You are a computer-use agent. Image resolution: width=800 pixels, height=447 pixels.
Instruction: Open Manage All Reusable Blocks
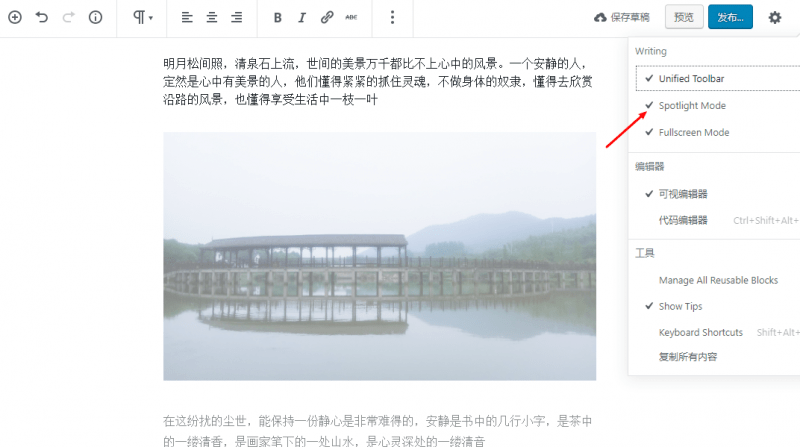click(x=718, y=280)
